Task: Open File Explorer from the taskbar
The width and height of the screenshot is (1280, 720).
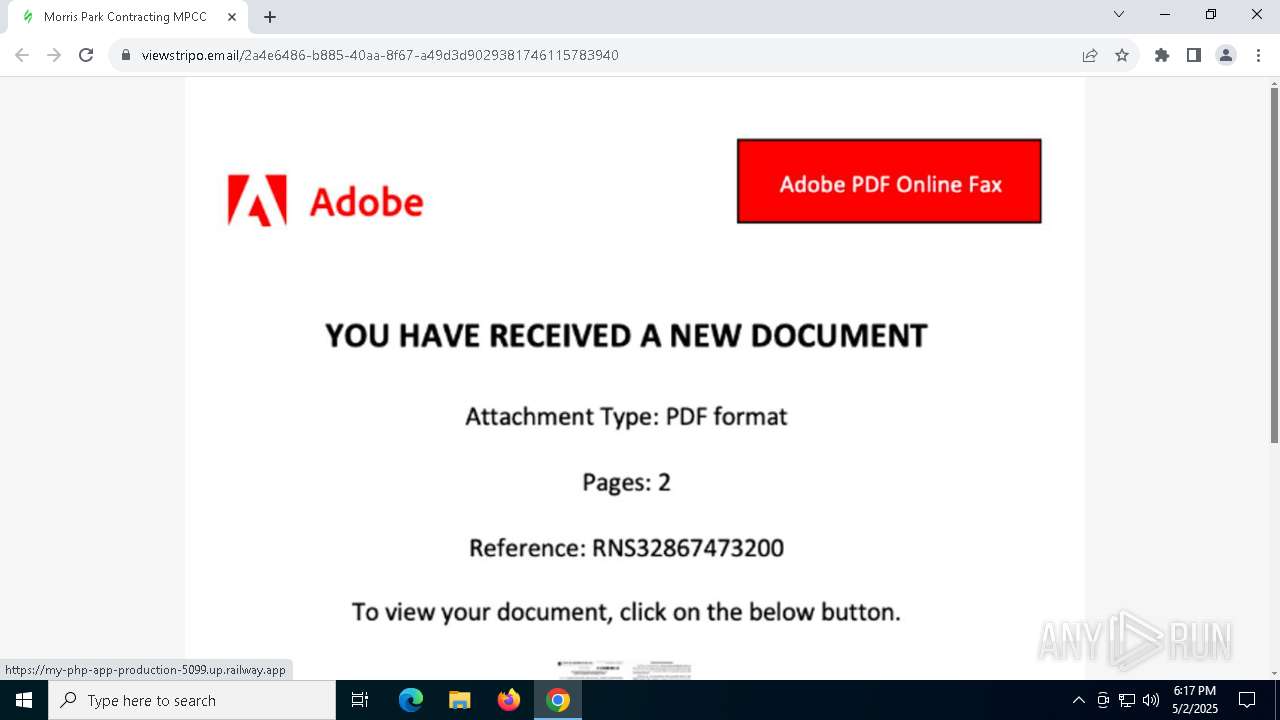Action: coord(459,700)
